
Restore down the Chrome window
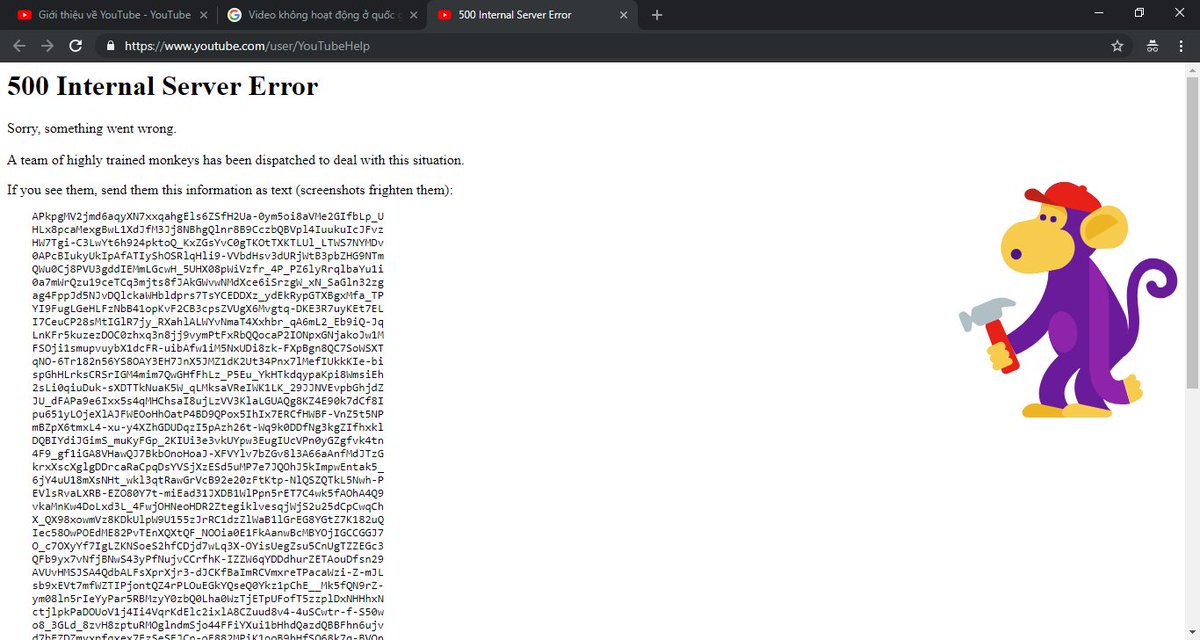[1139, 14]
